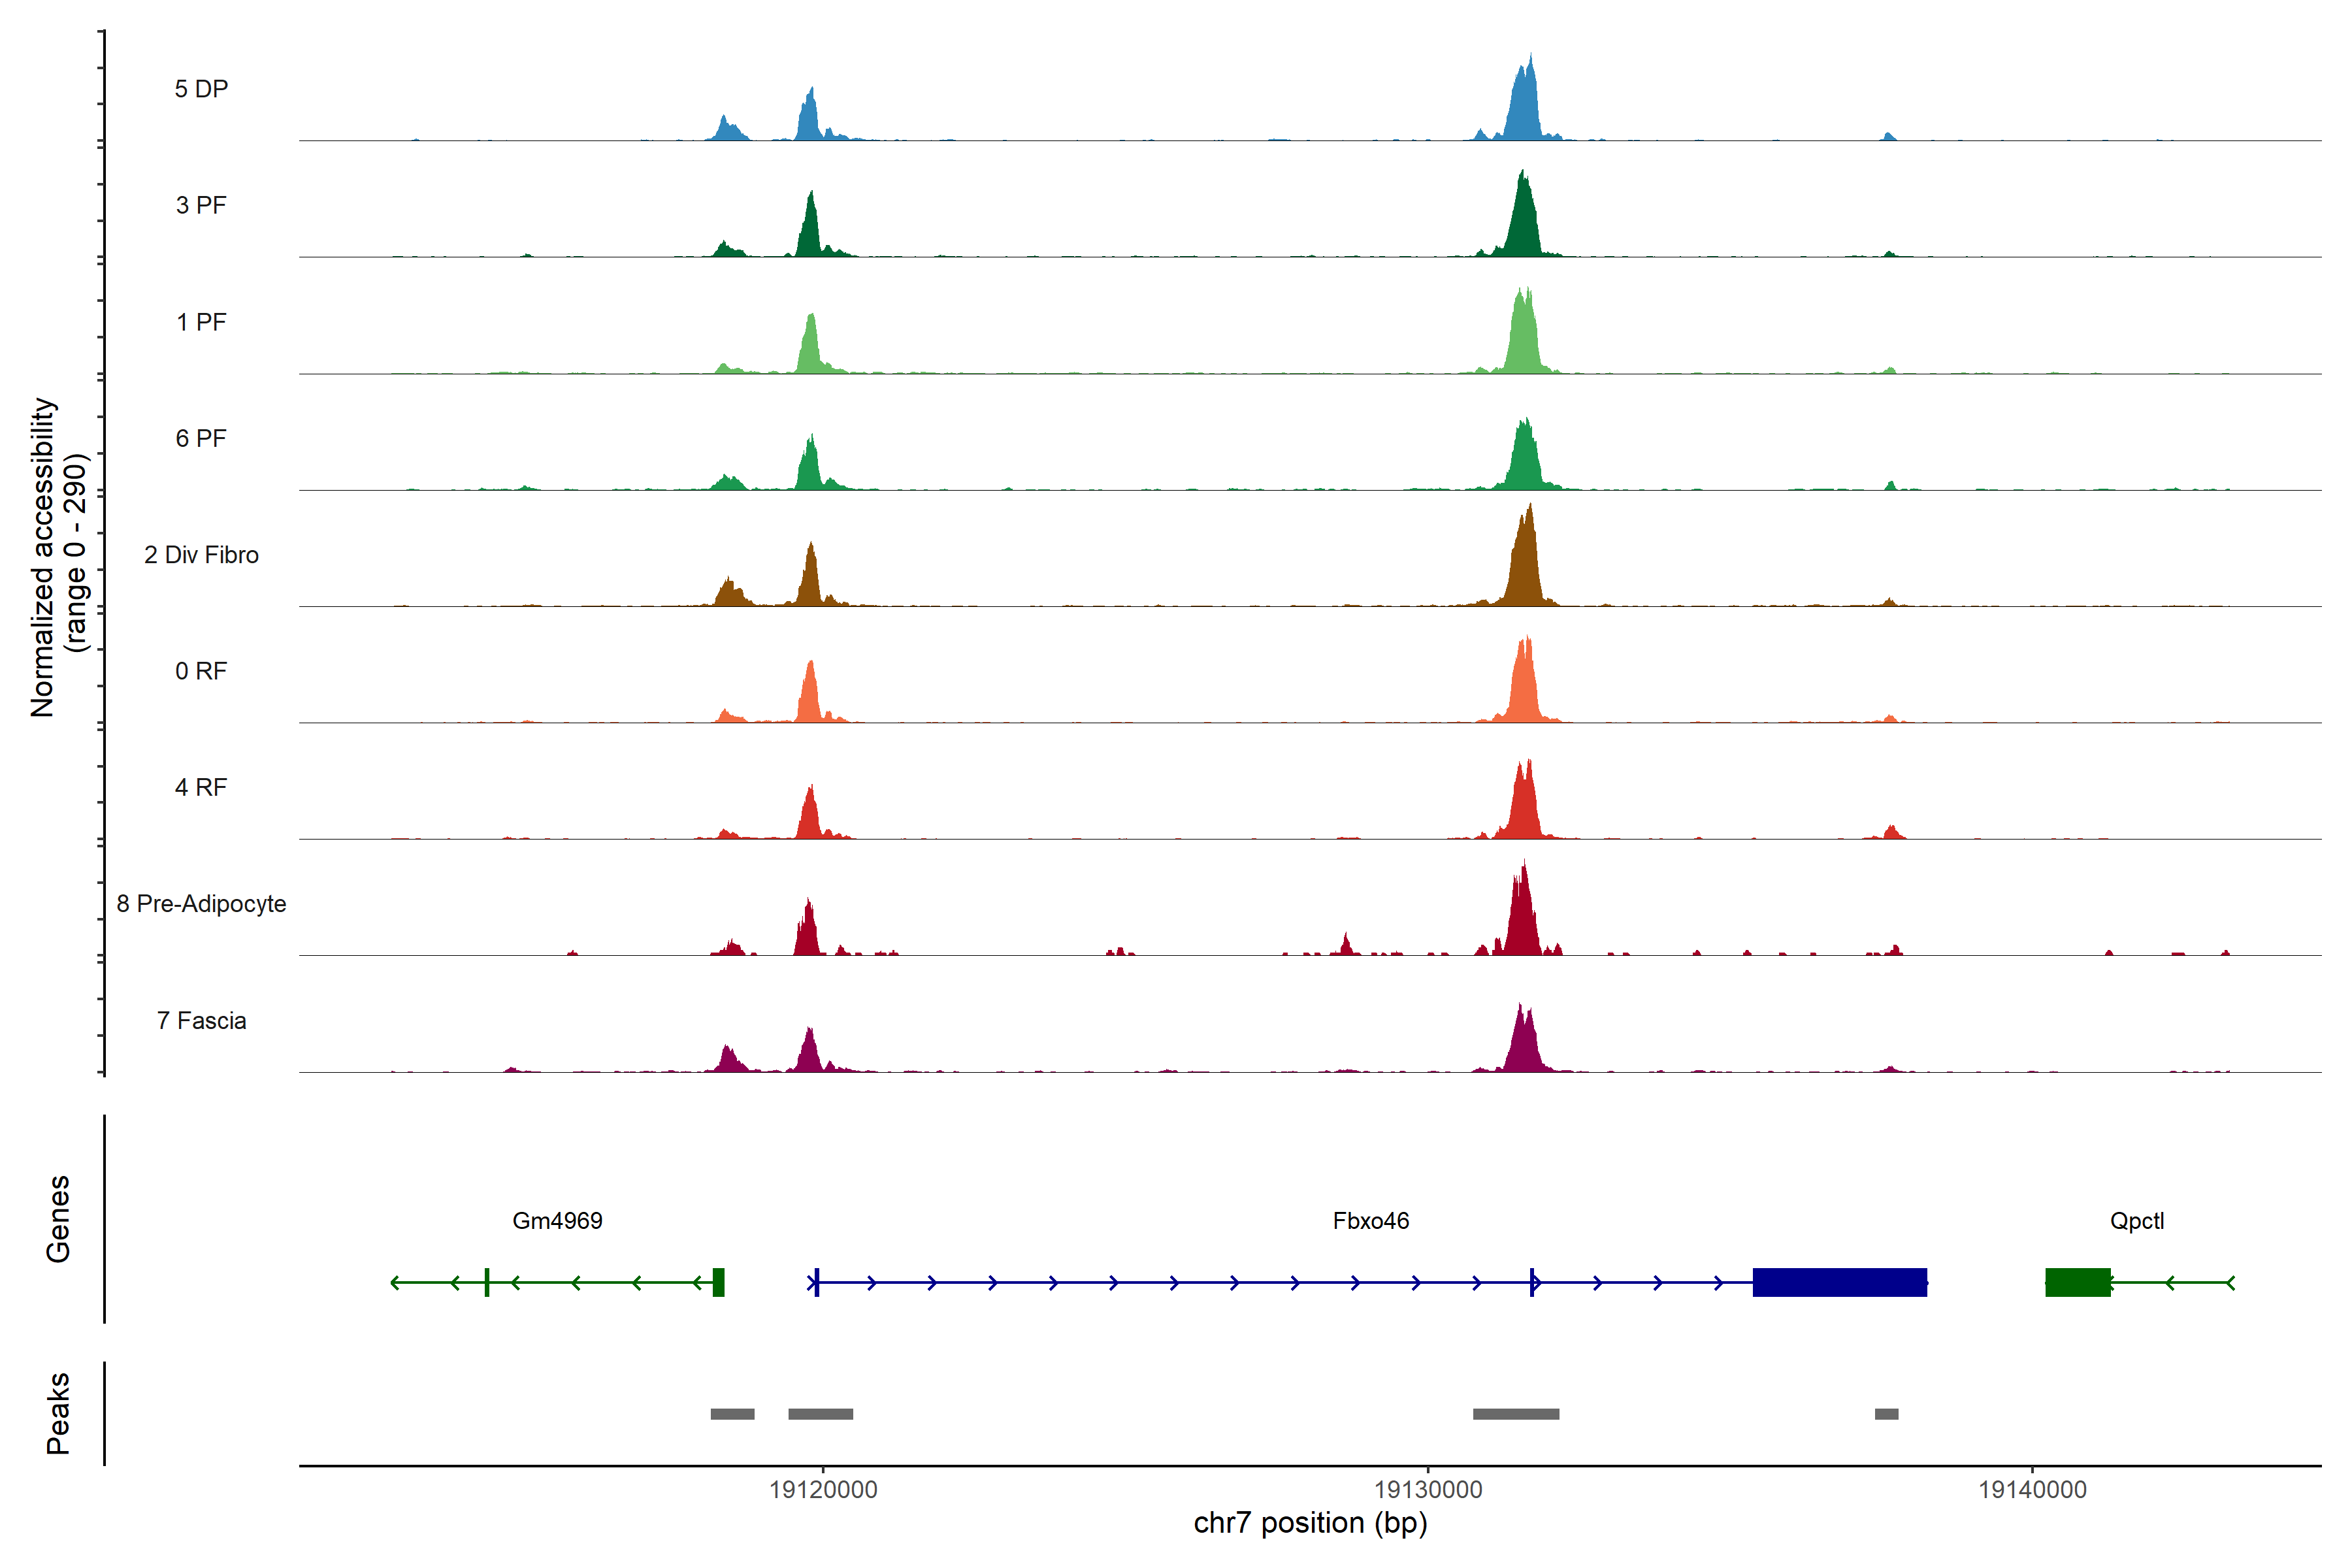
Task: Select the 7 Fascia track label
Action: coord(201,1021)
